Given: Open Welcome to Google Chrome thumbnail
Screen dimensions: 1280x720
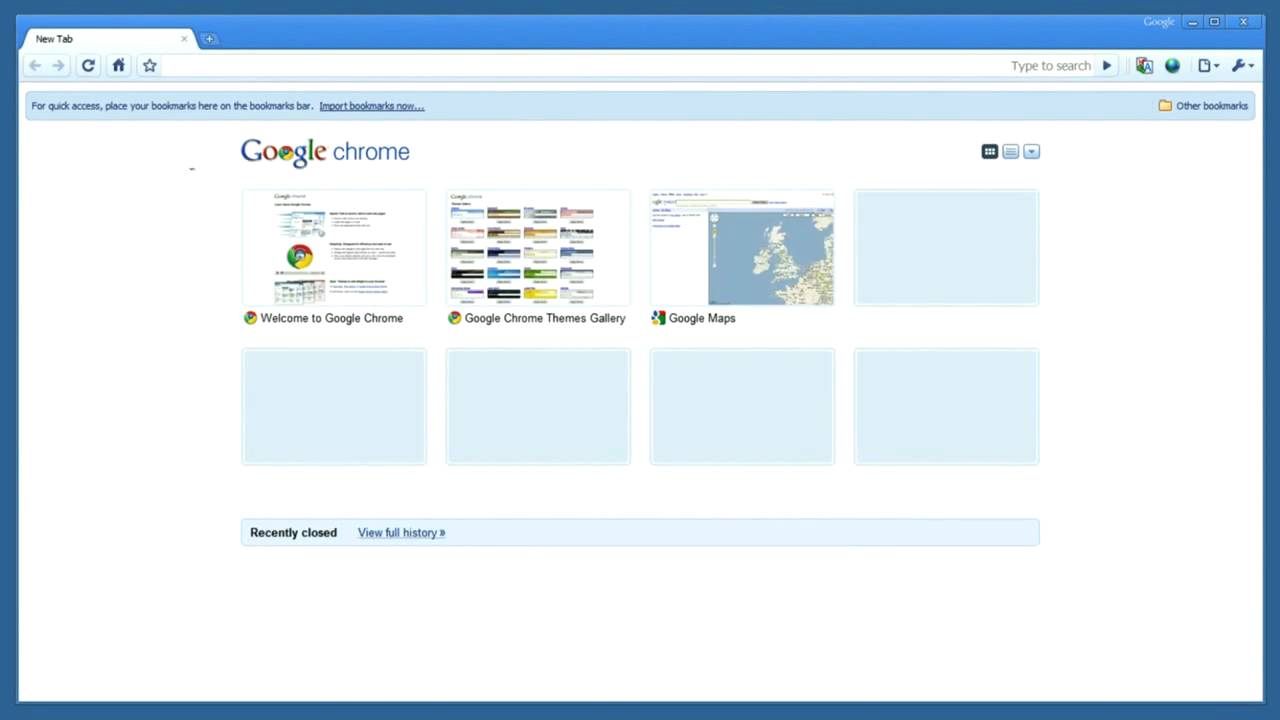Looking at the screenshot, I should coord(334,247).
